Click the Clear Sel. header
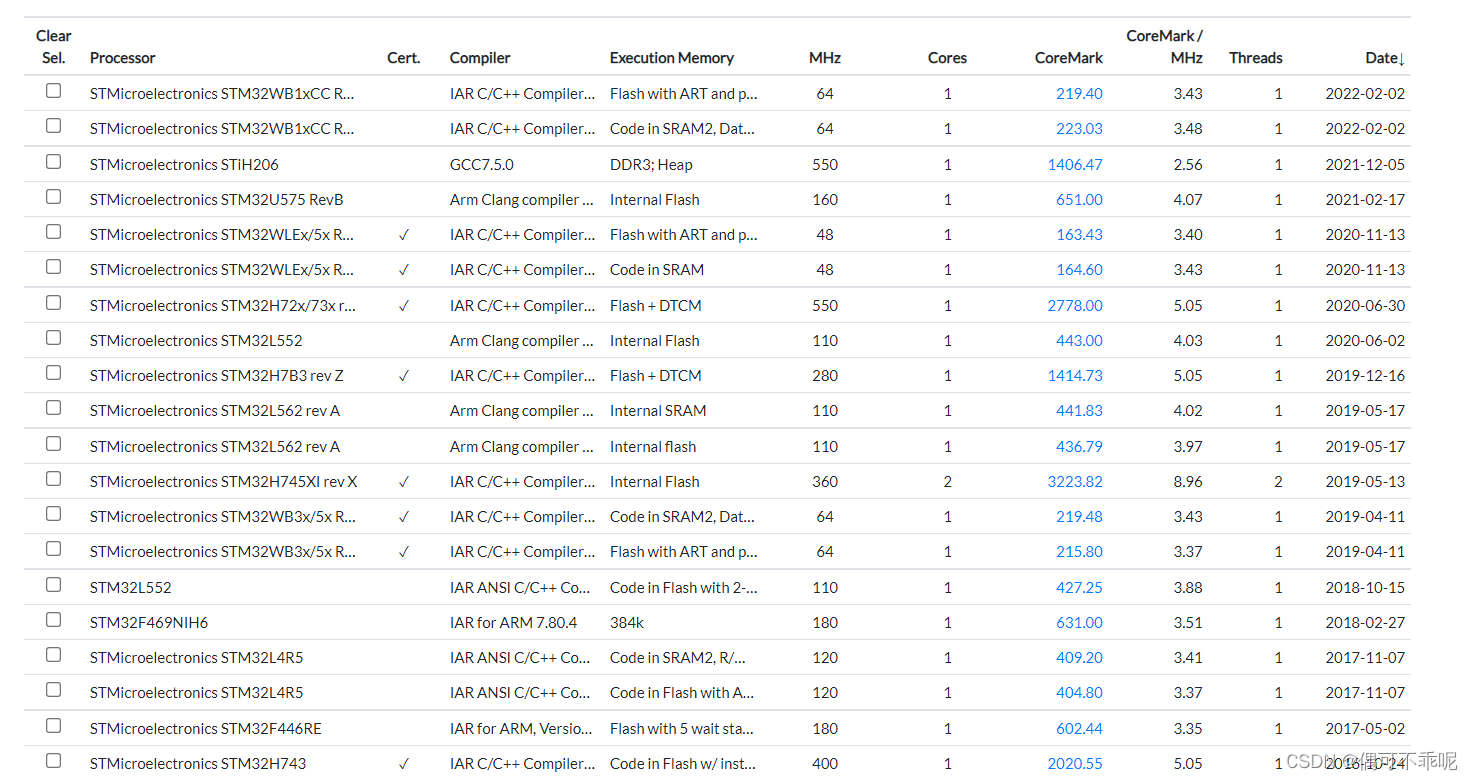 coord(54,47)
